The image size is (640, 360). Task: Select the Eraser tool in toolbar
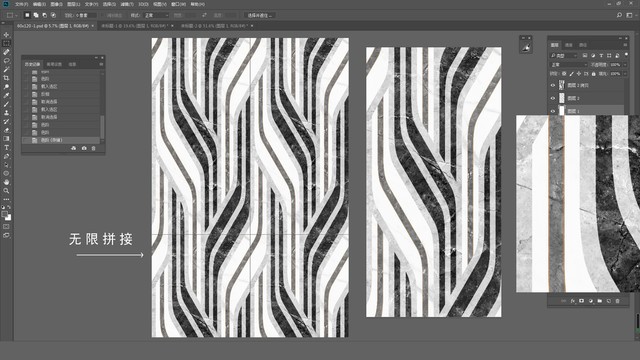point(6,130)
